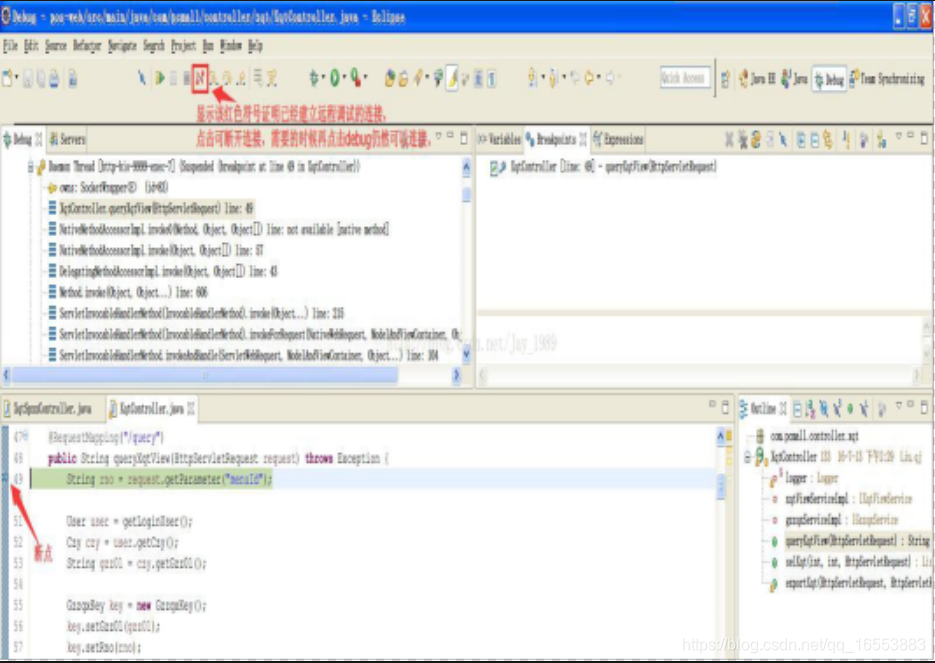Open the Project menu

183,46
